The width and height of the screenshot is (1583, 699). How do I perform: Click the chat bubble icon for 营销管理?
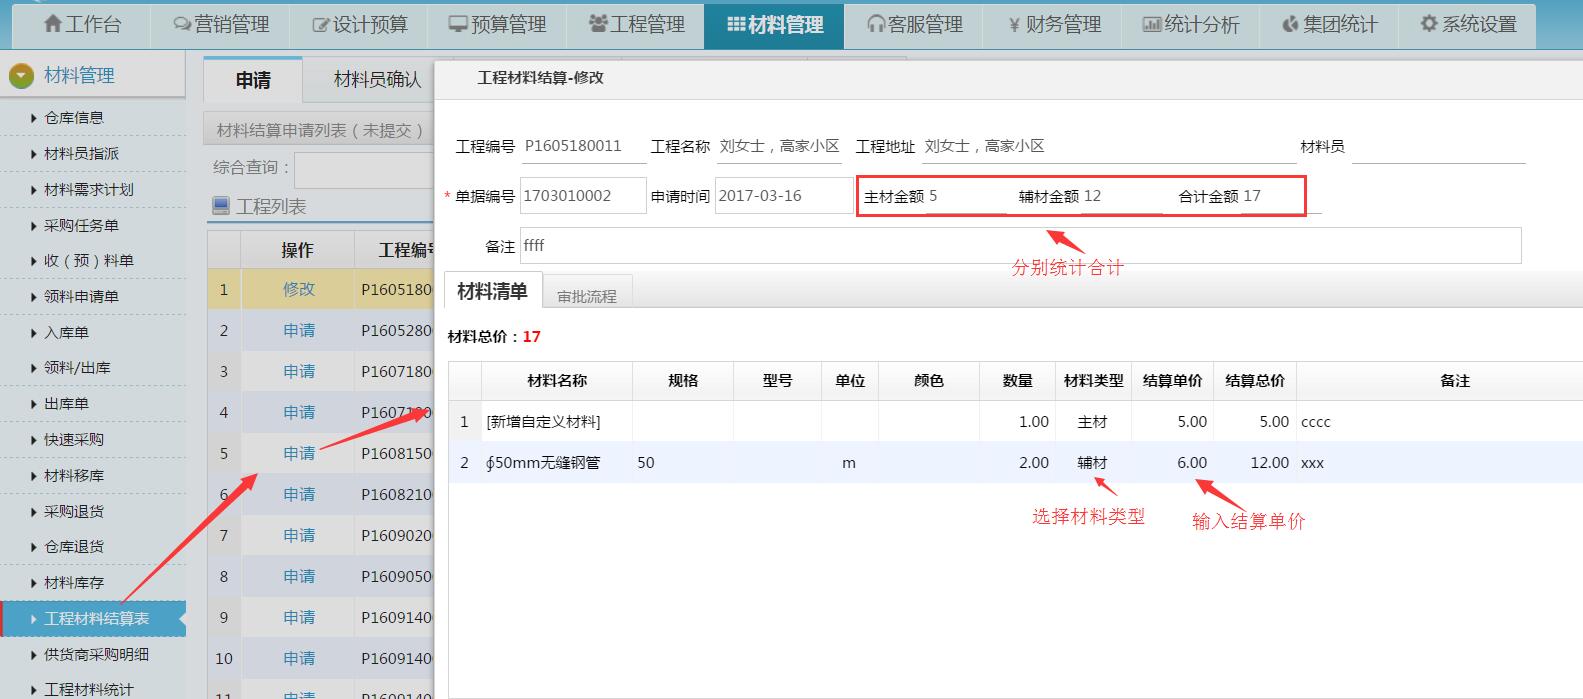coord(182,24)
